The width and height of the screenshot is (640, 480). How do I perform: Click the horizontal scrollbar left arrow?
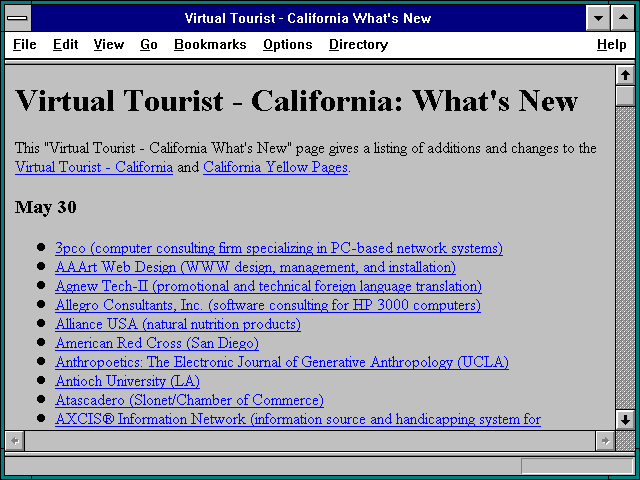click(x=15, y=441)
